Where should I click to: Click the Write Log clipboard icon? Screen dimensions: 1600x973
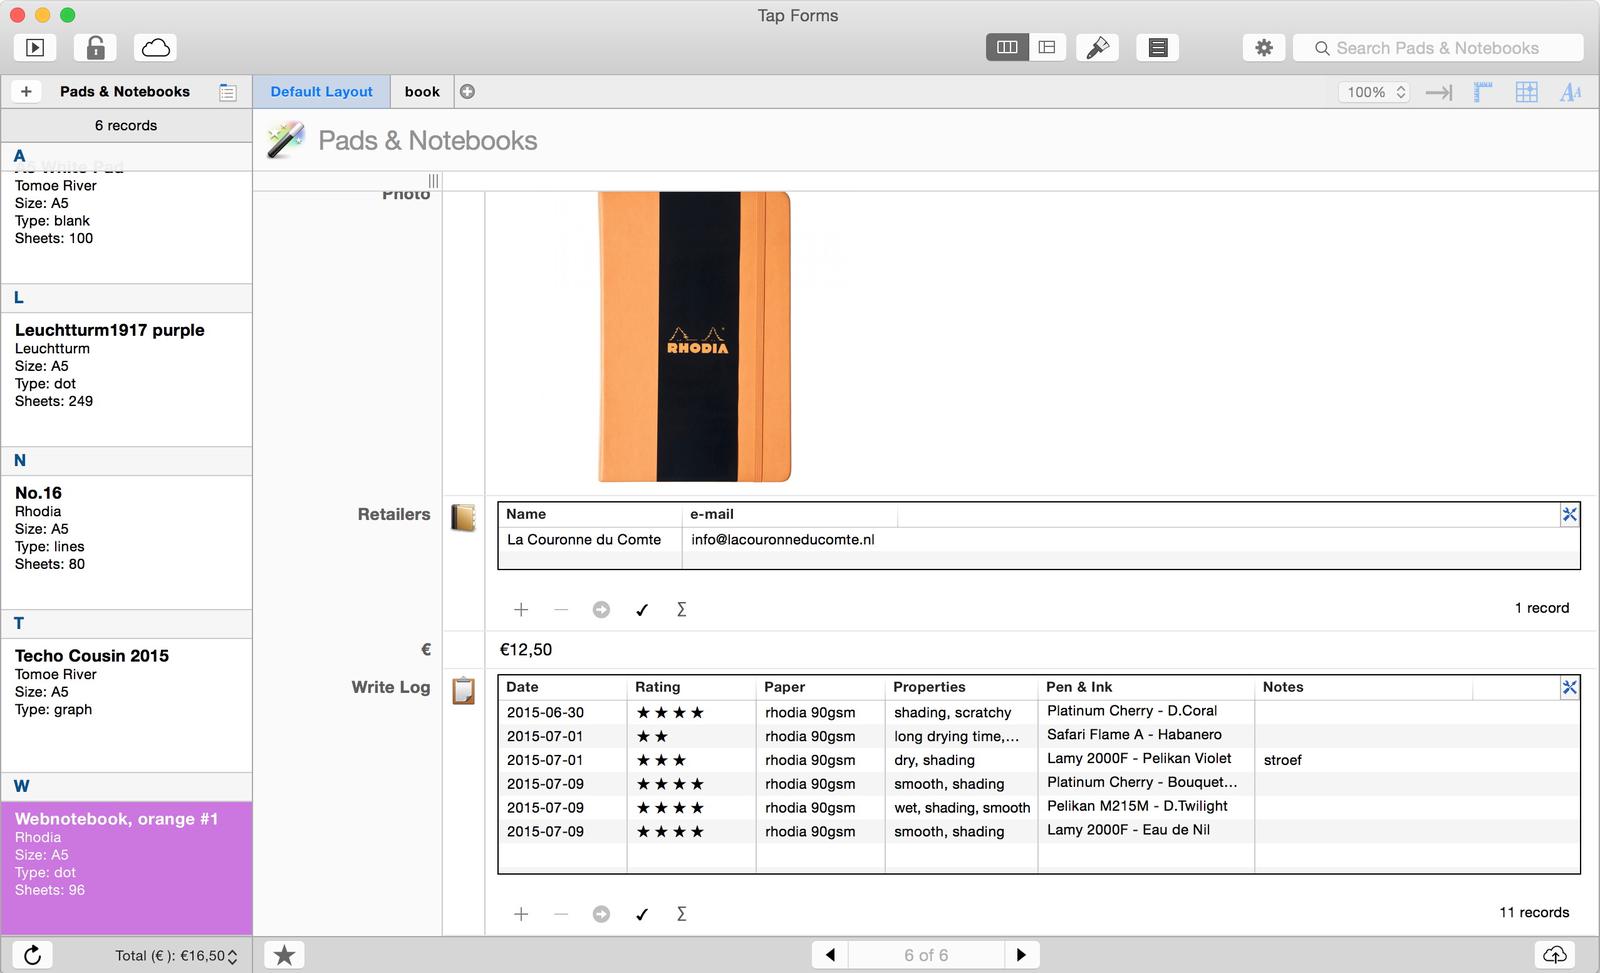click(463, 690)
